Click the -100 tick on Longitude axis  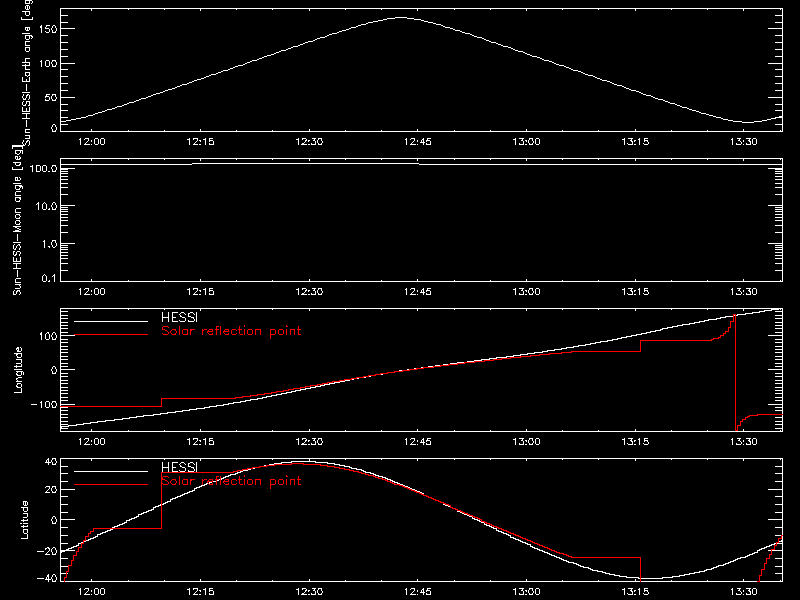point(44,404)
